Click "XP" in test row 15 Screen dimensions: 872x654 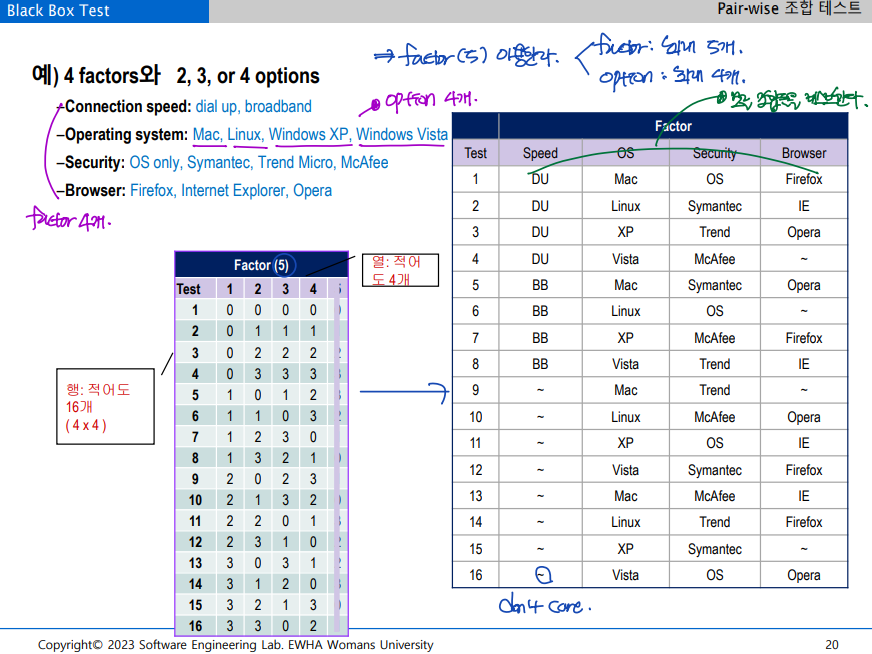pyautogui.click(x=626, y=549)
